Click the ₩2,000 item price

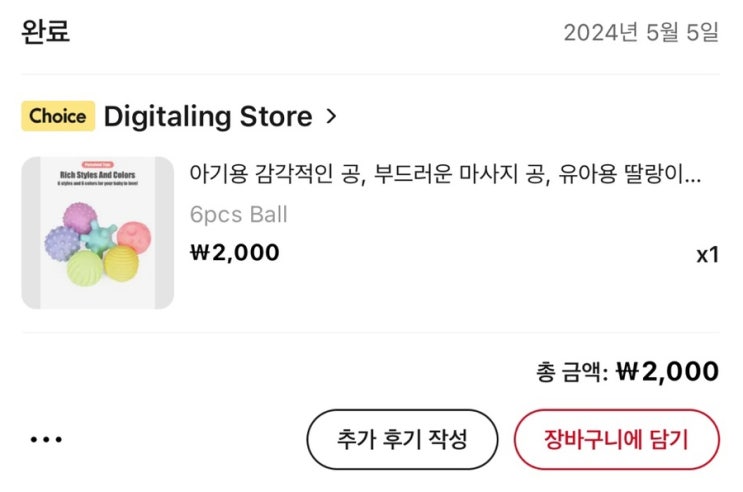click(234, 252)
